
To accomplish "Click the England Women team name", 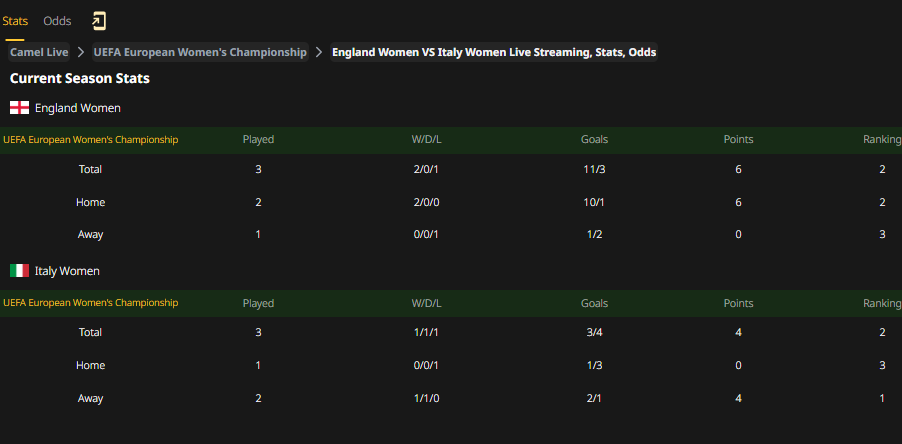I will tap(78, 108).
